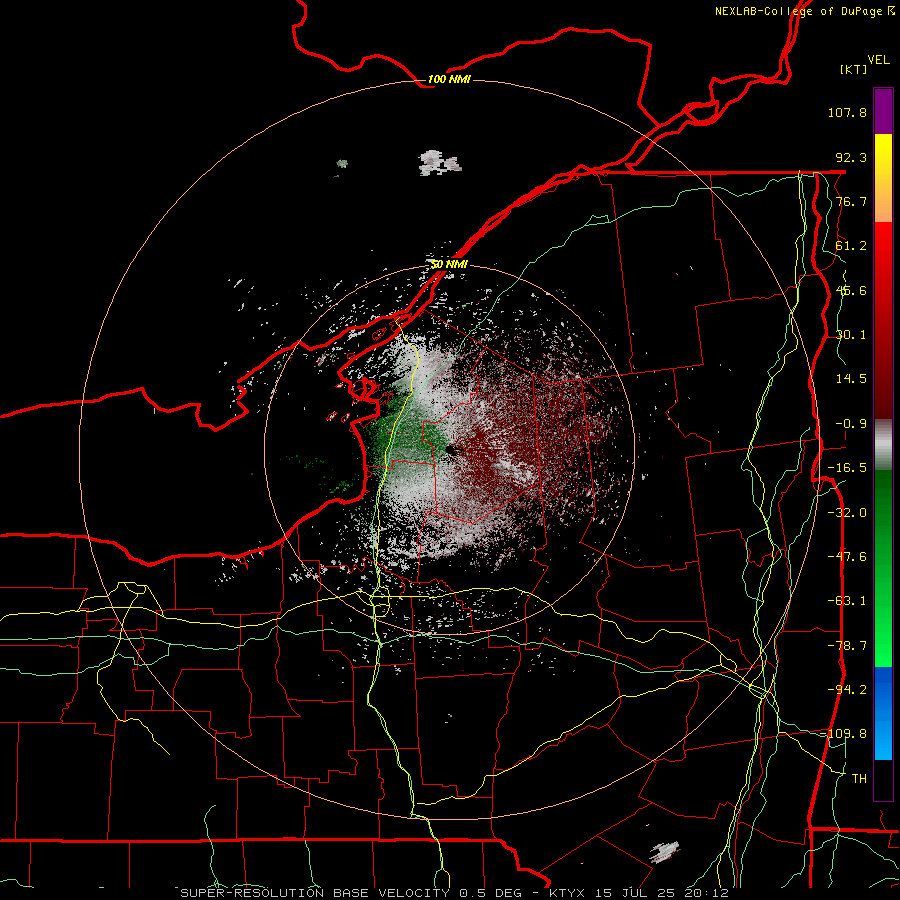Click the gray echo patch near 100 NMI label
900x900 pixels.
(439, 163)
